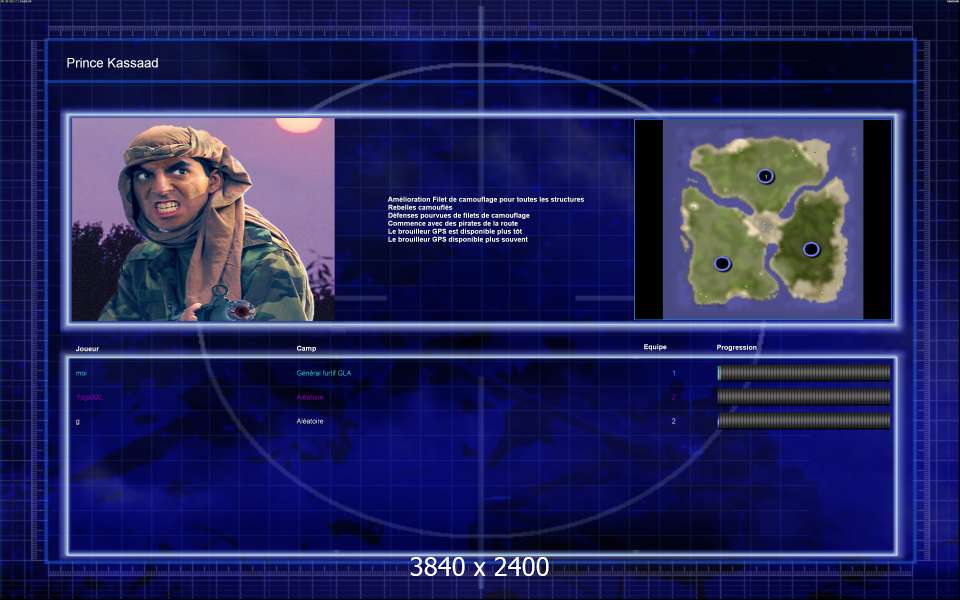This screenshot has width=960, height=600.
Task: Click the Camp column header
Action: [306, 348]
